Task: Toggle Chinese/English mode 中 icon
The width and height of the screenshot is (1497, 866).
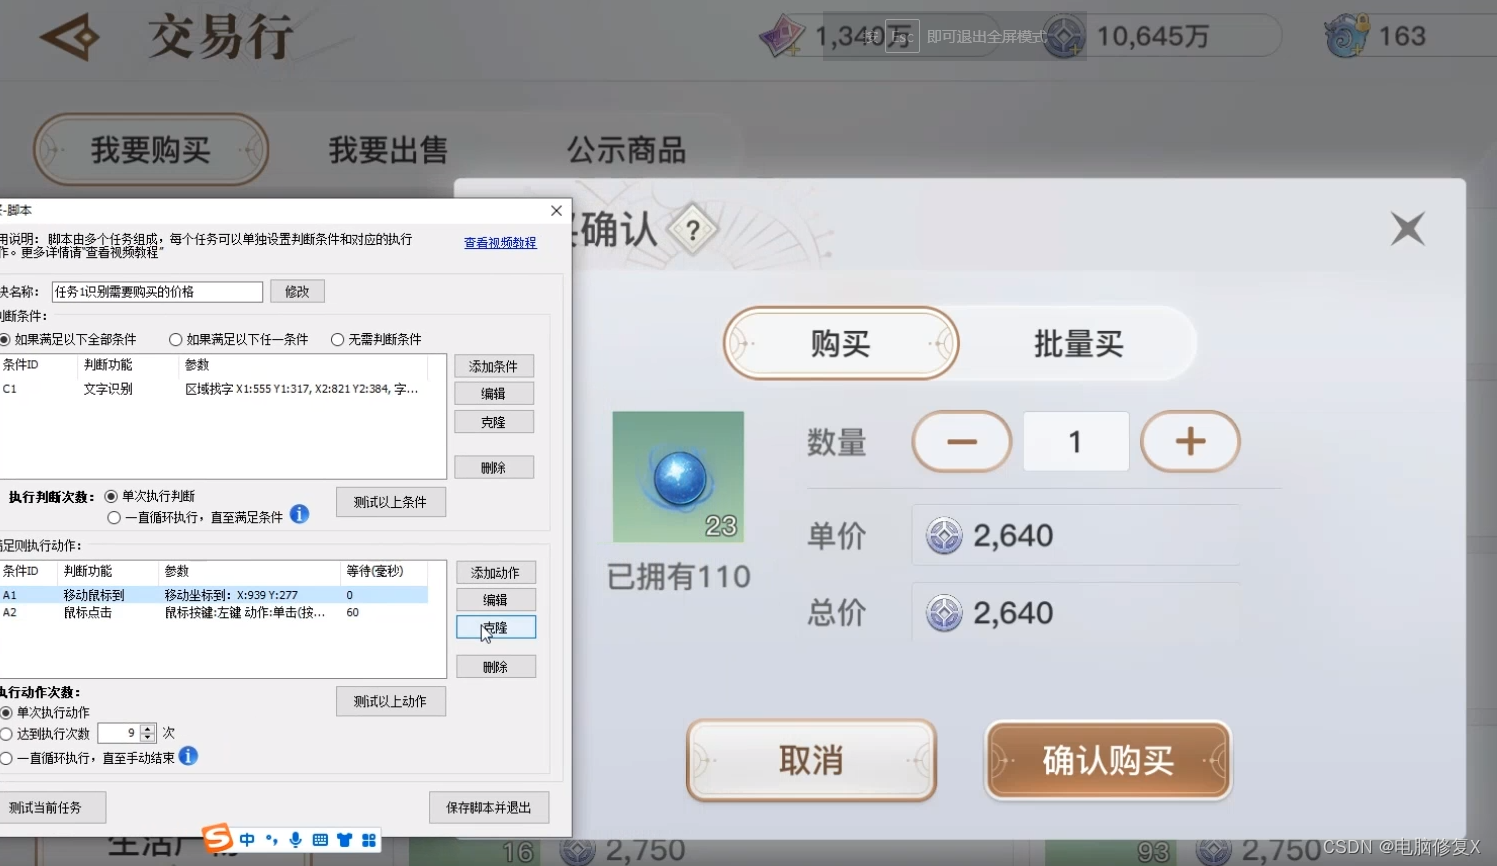Action: 247,840
